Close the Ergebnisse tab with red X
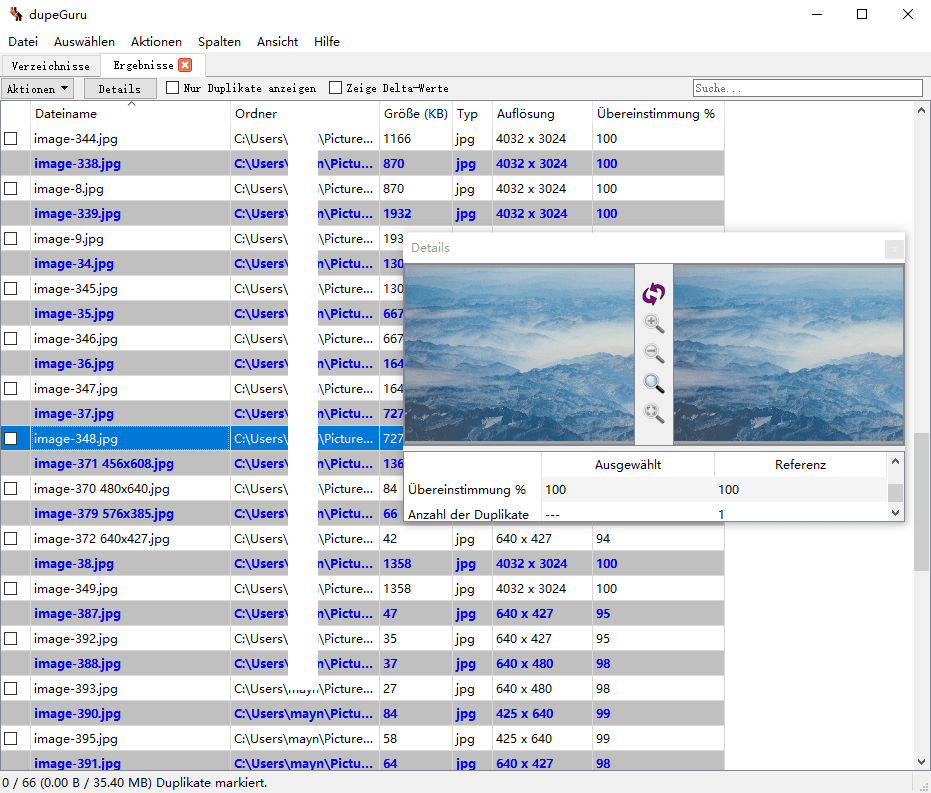This screenshot has height=793, width=931. pos(185,66)
